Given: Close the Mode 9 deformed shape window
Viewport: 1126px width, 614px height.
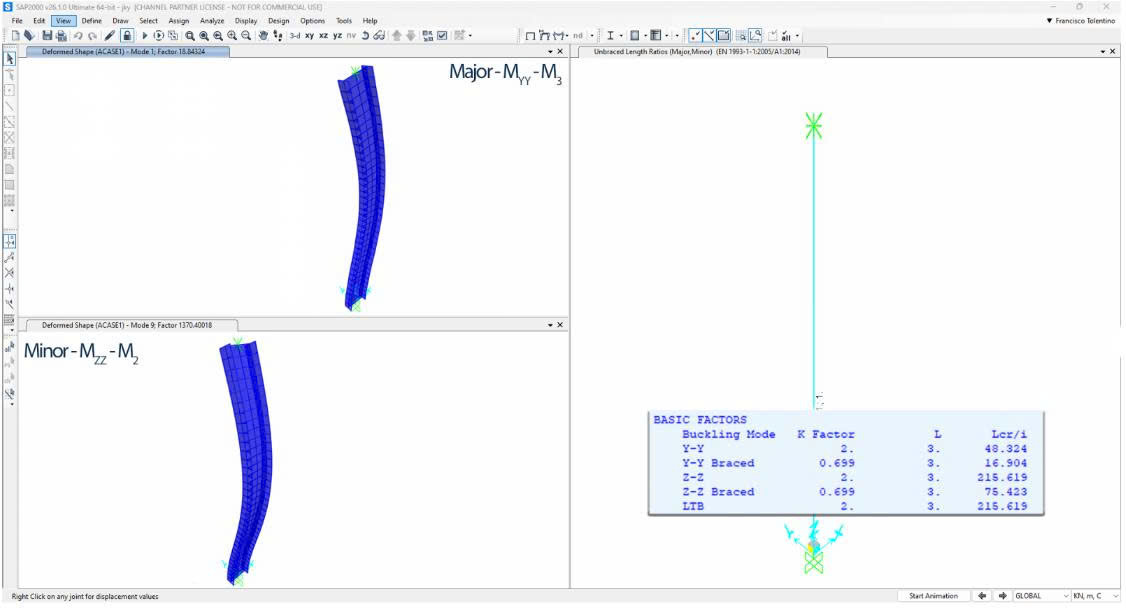Looking at the screenshot, I should point(560,325).
